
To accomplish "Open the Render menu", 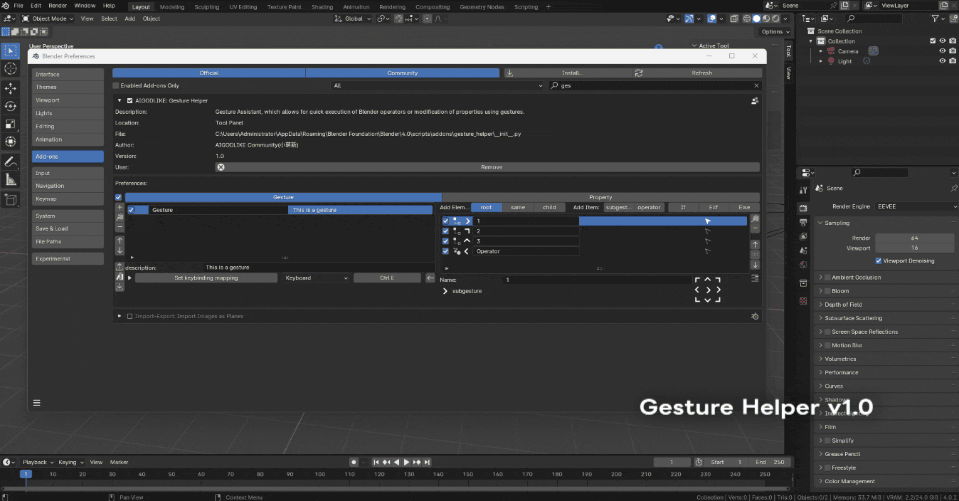I will point(57,6).
